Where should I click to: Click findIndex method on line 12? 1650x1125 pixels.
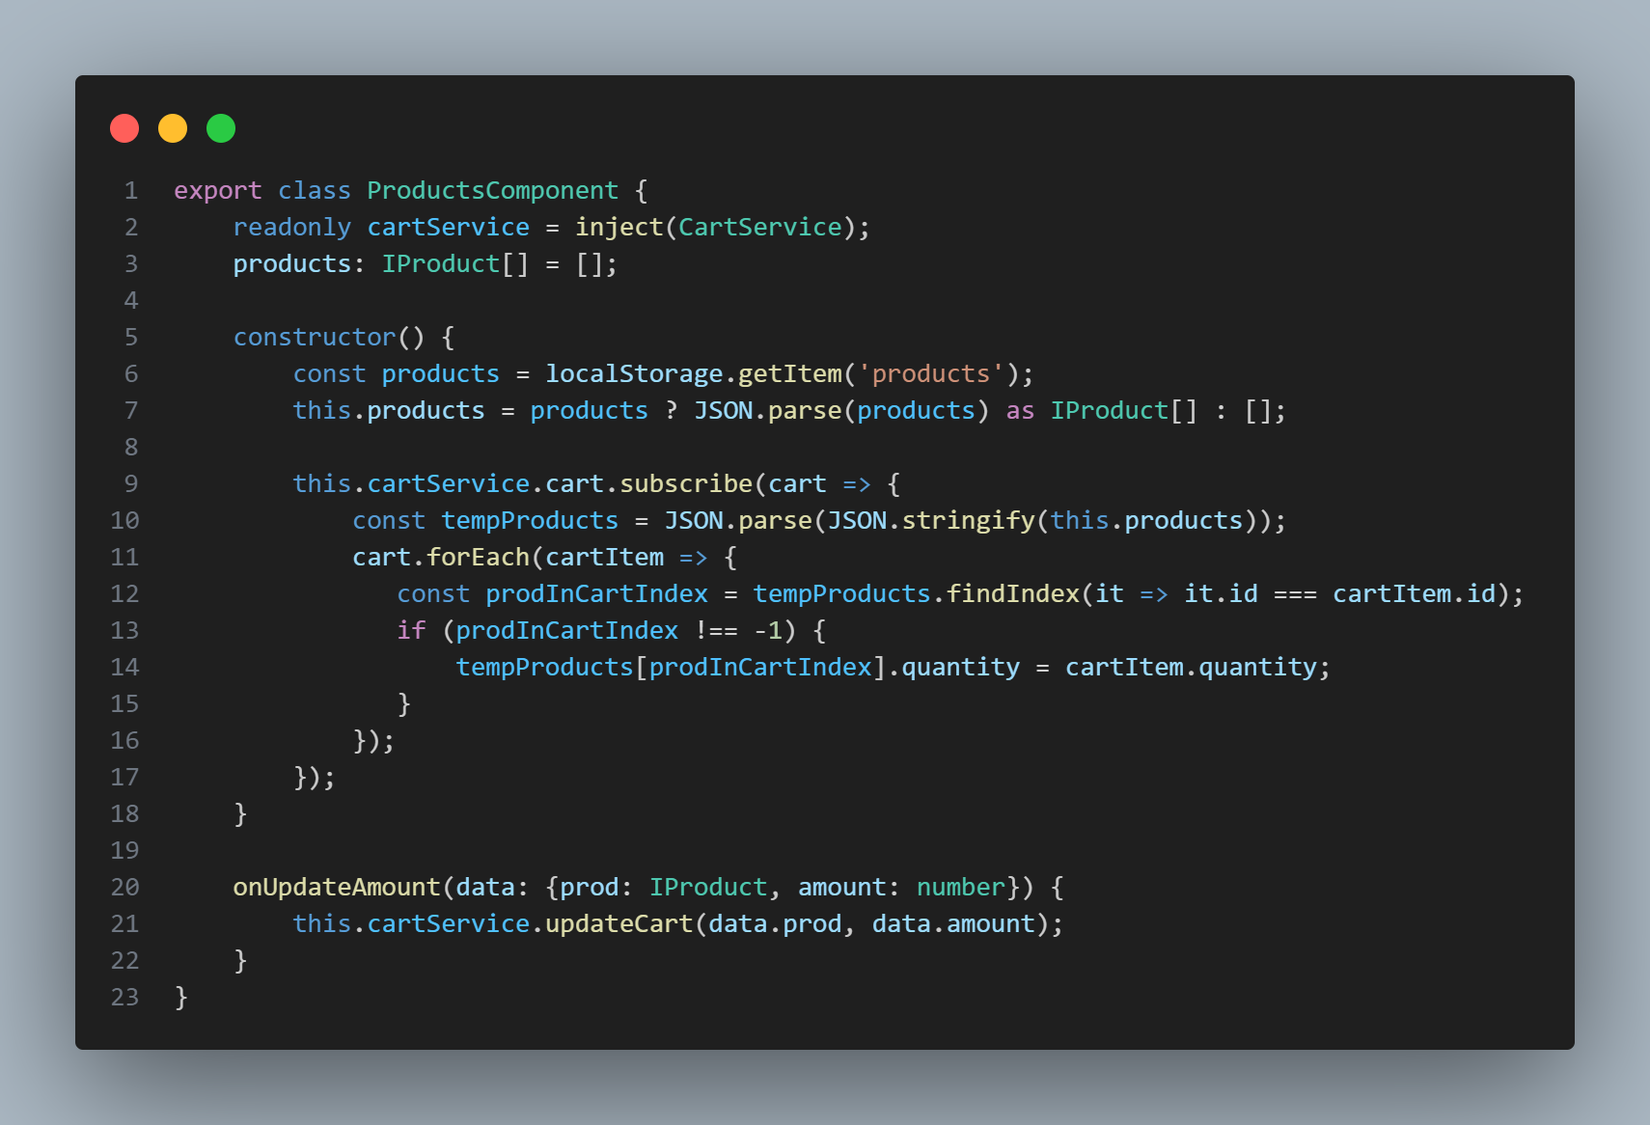[1013, 594]
